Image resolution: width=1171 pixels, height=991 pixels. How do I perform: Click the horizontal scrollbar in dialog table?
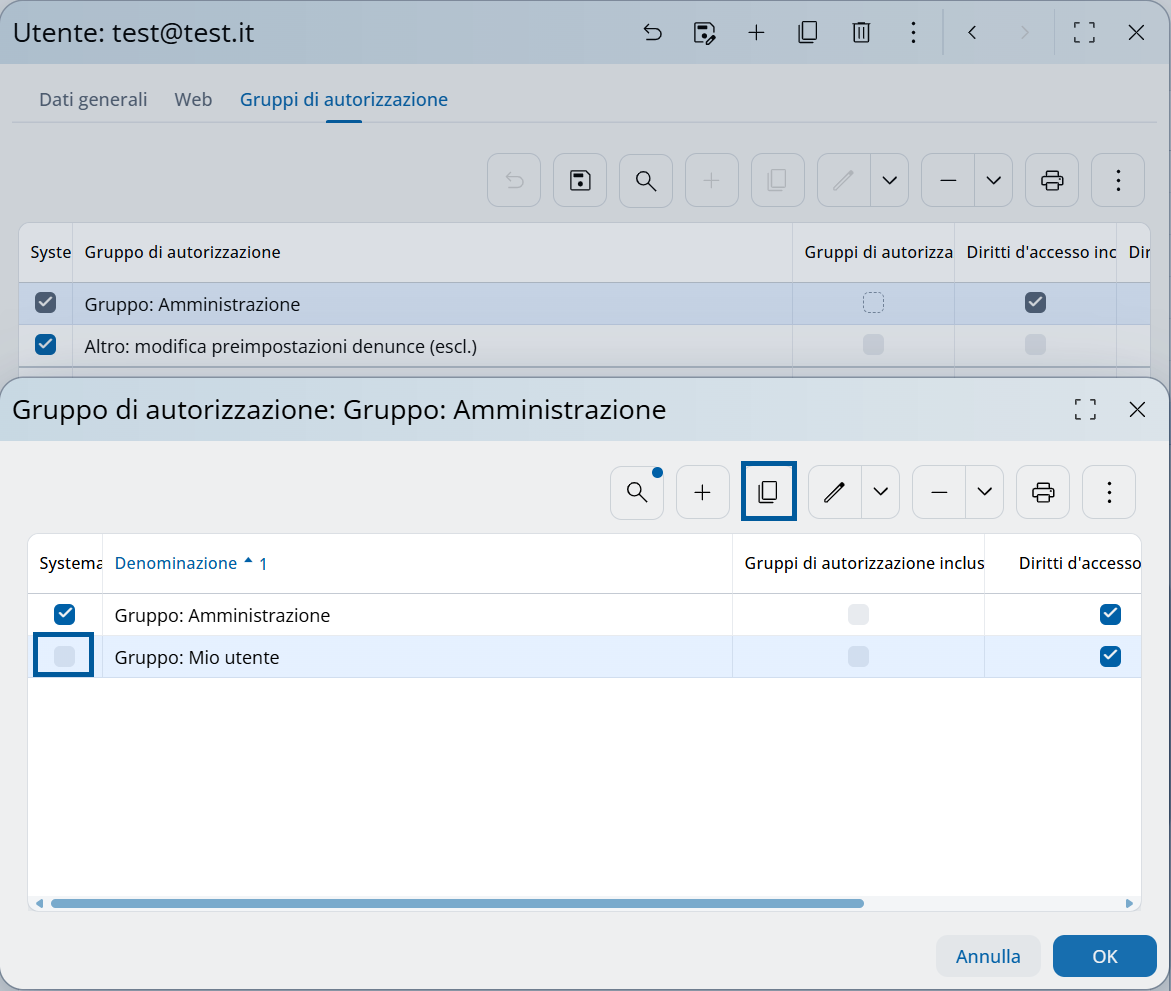[x=456, y=903]
